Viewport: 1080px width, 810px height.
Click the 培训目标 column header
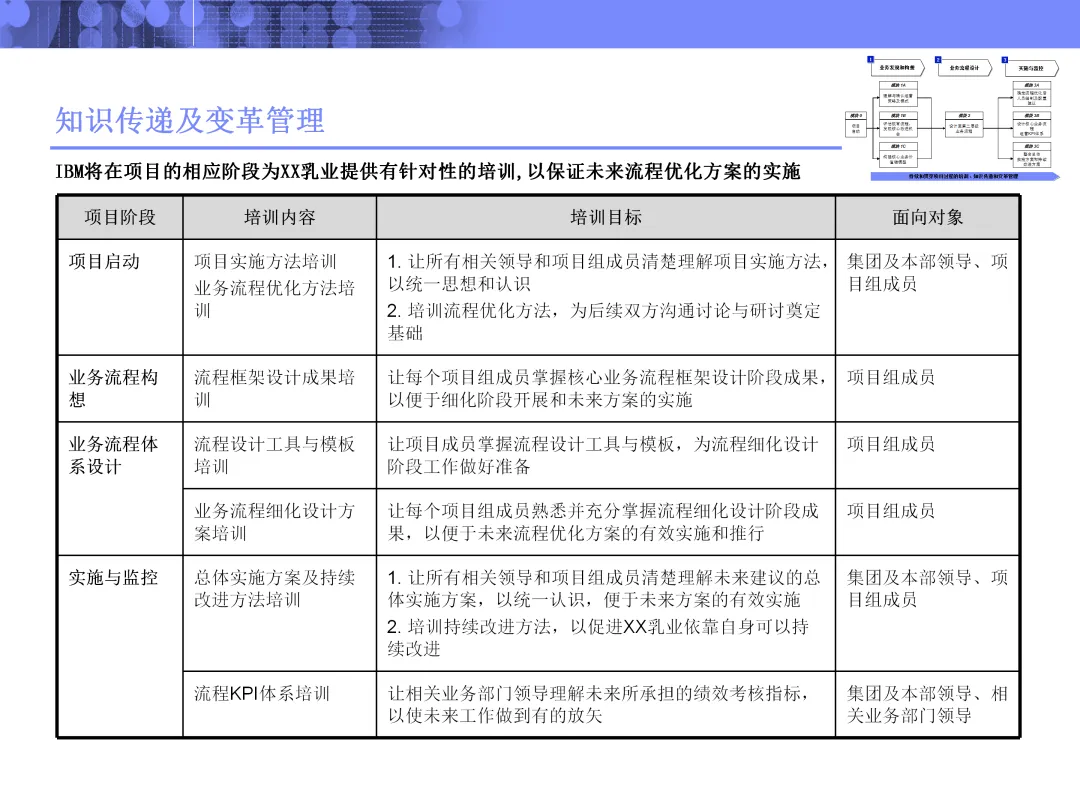[x=606, y=218]
